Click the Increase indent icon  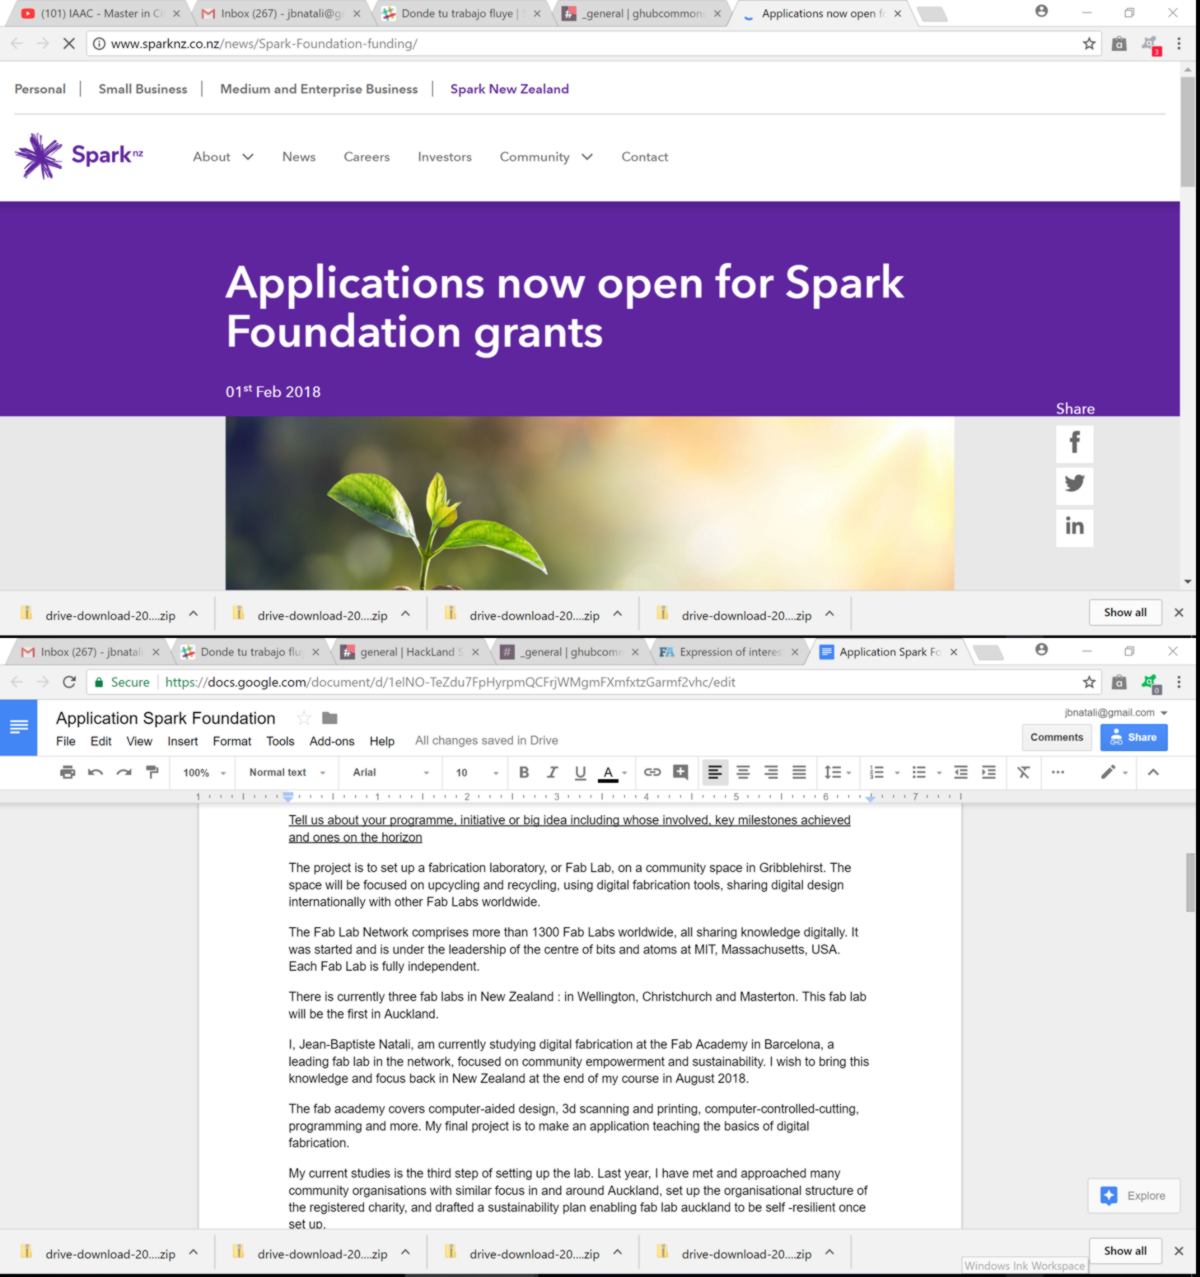(989, 772)
